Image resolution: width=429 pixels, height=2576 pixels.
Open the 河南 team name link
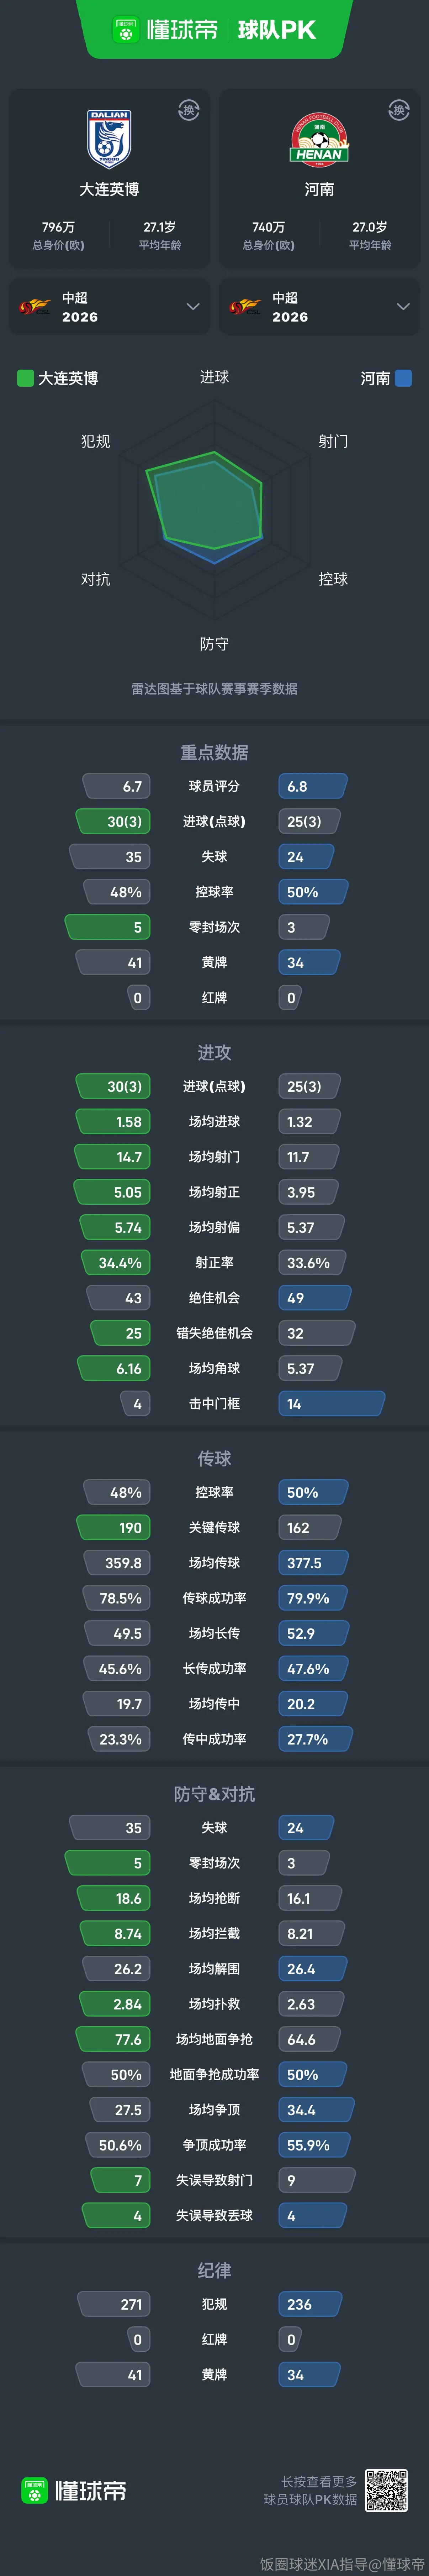(319, 189)
